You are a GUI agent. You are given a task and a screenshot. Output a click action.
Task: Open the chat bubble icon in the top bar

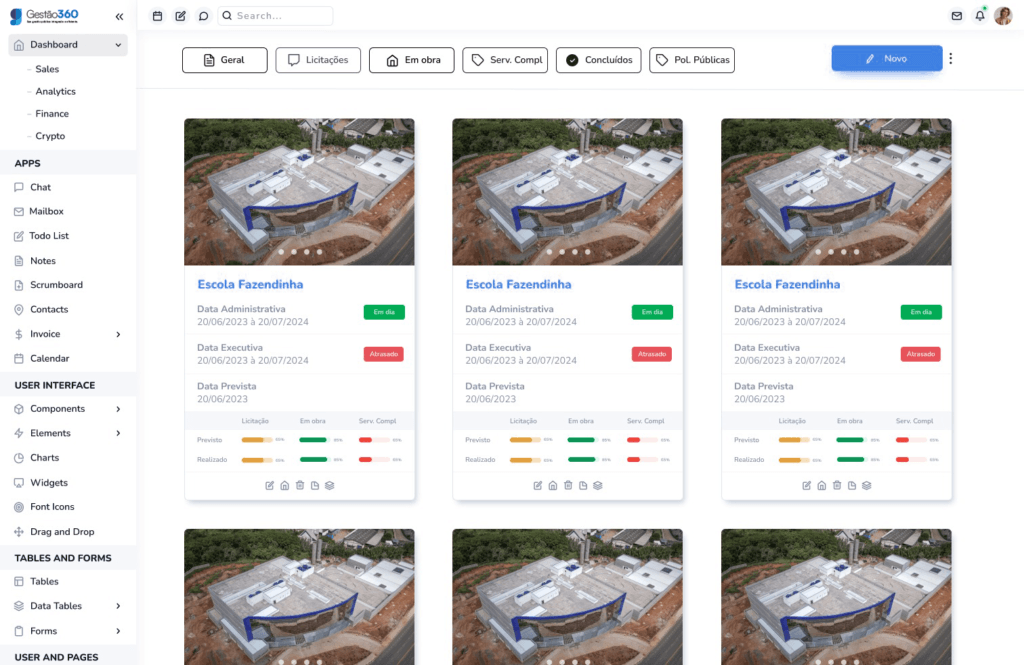(x=204, y=16)
